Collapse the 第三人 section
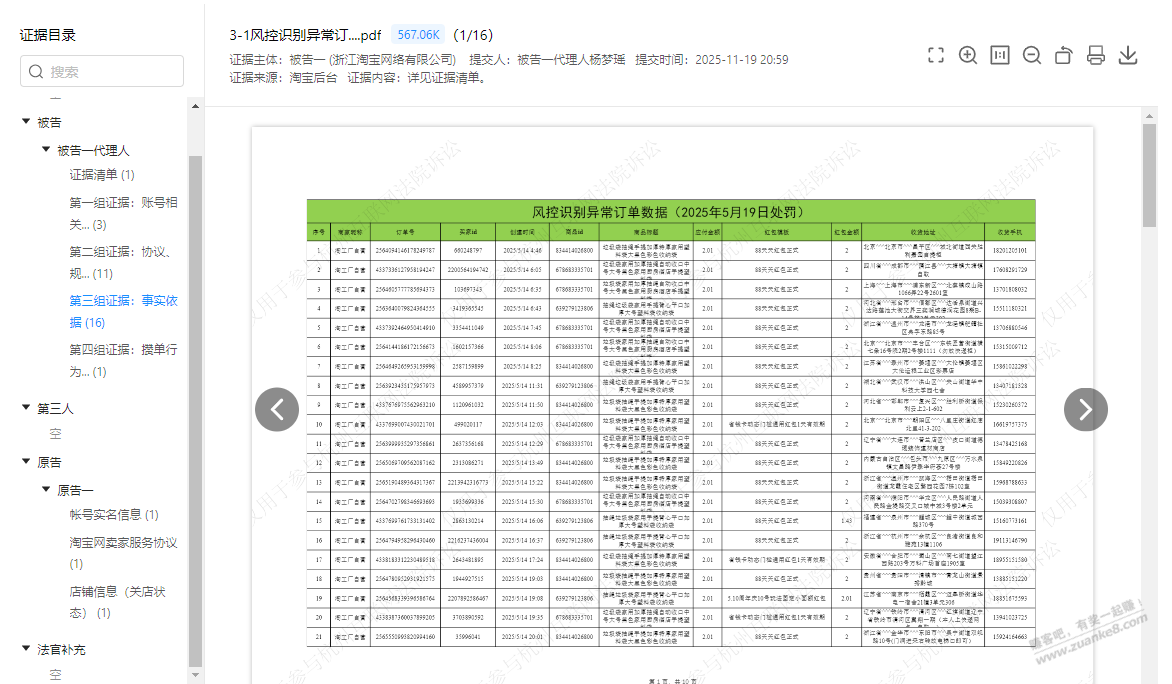The width and height of the screenshot is (1172, 684). tap(26, 408)
